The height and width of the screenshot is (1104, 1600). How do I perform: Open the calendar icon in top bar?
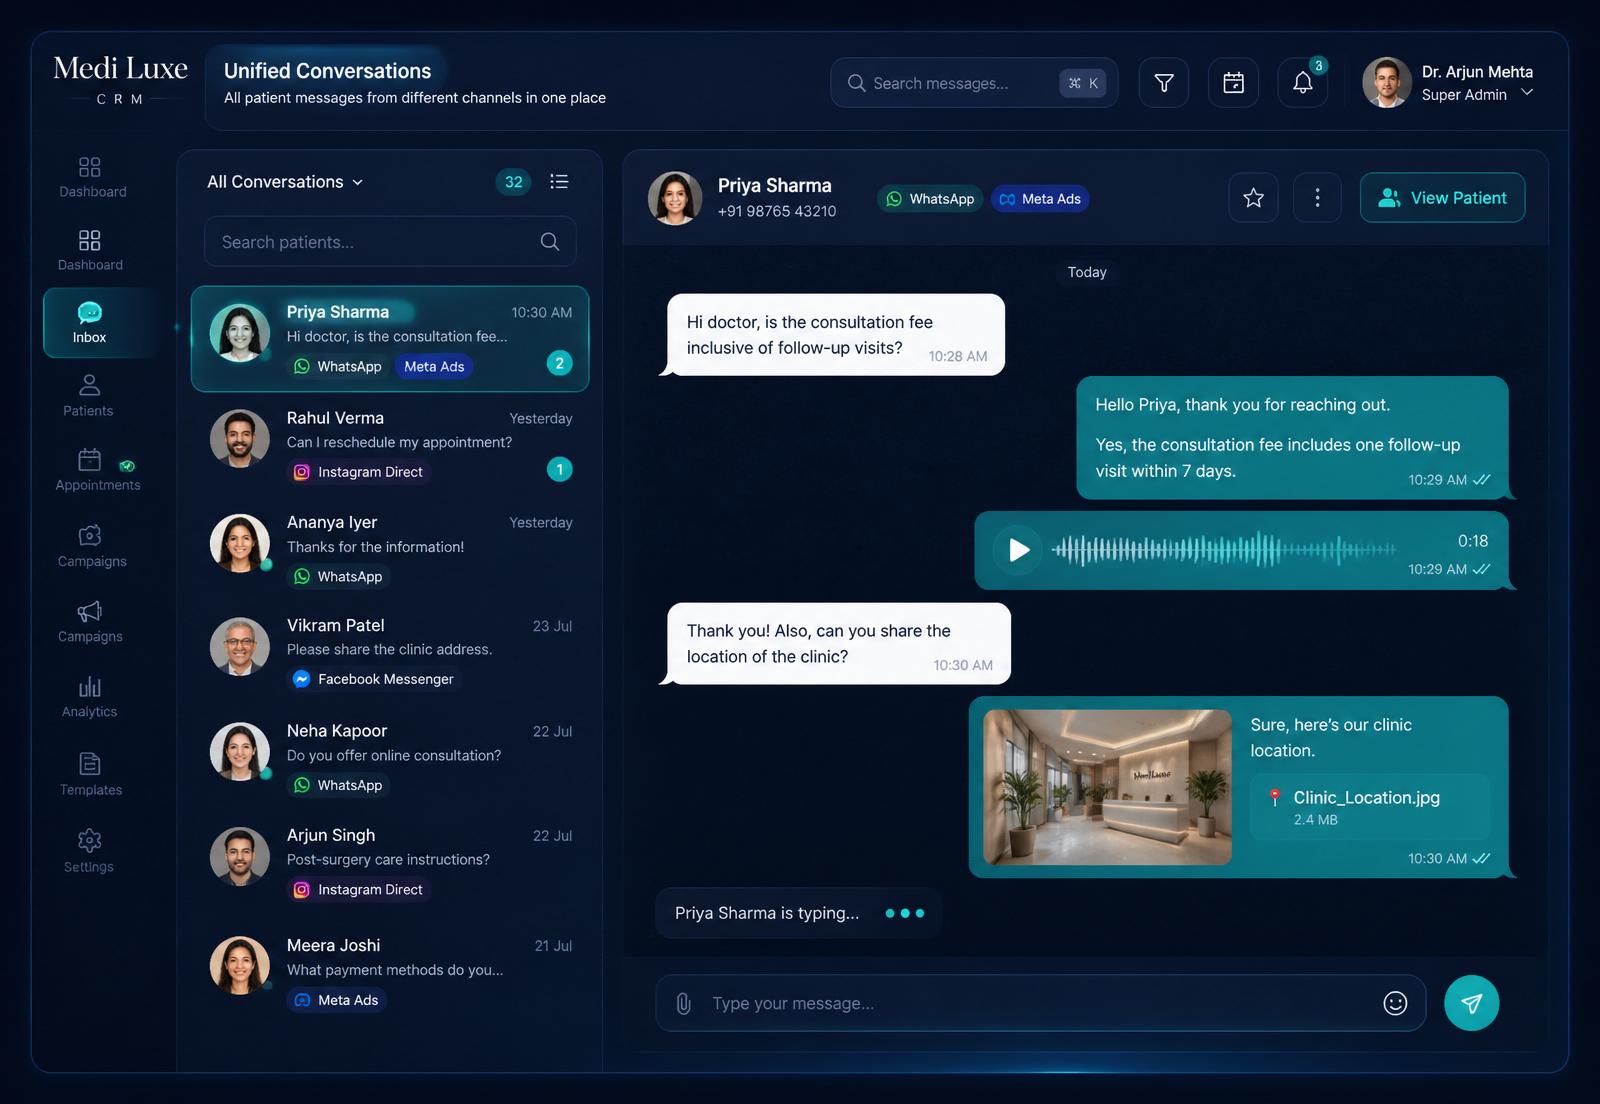pos(1234,83)
